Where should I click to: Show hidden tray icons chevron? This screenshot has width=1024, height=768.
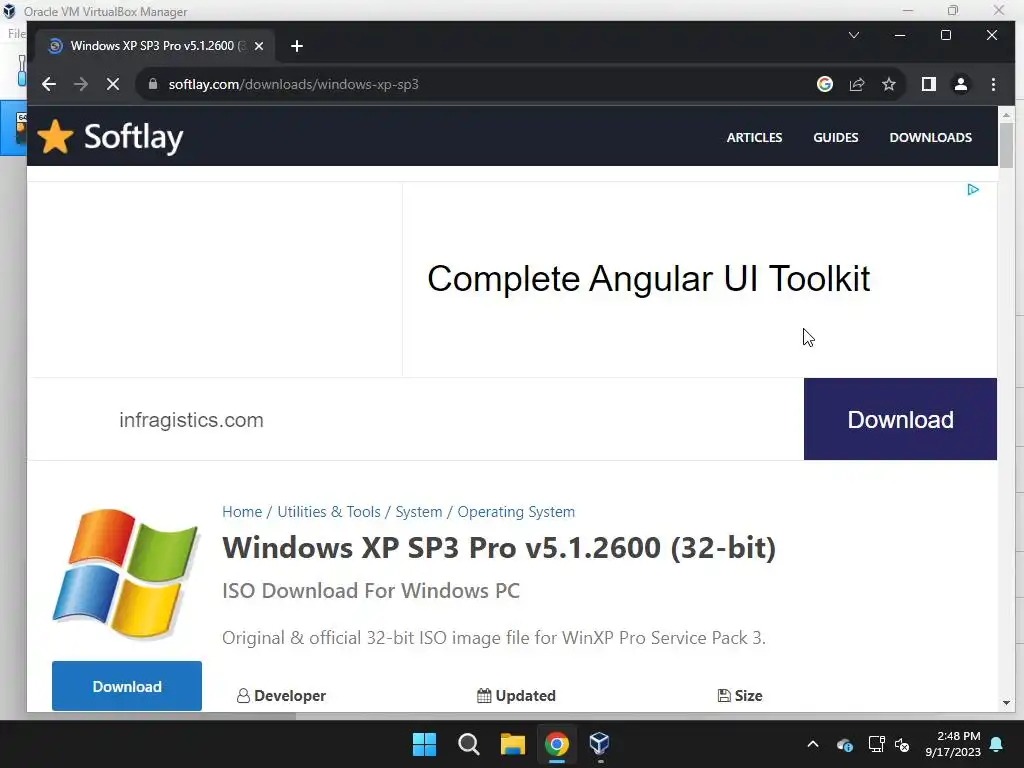pos(812,744)
